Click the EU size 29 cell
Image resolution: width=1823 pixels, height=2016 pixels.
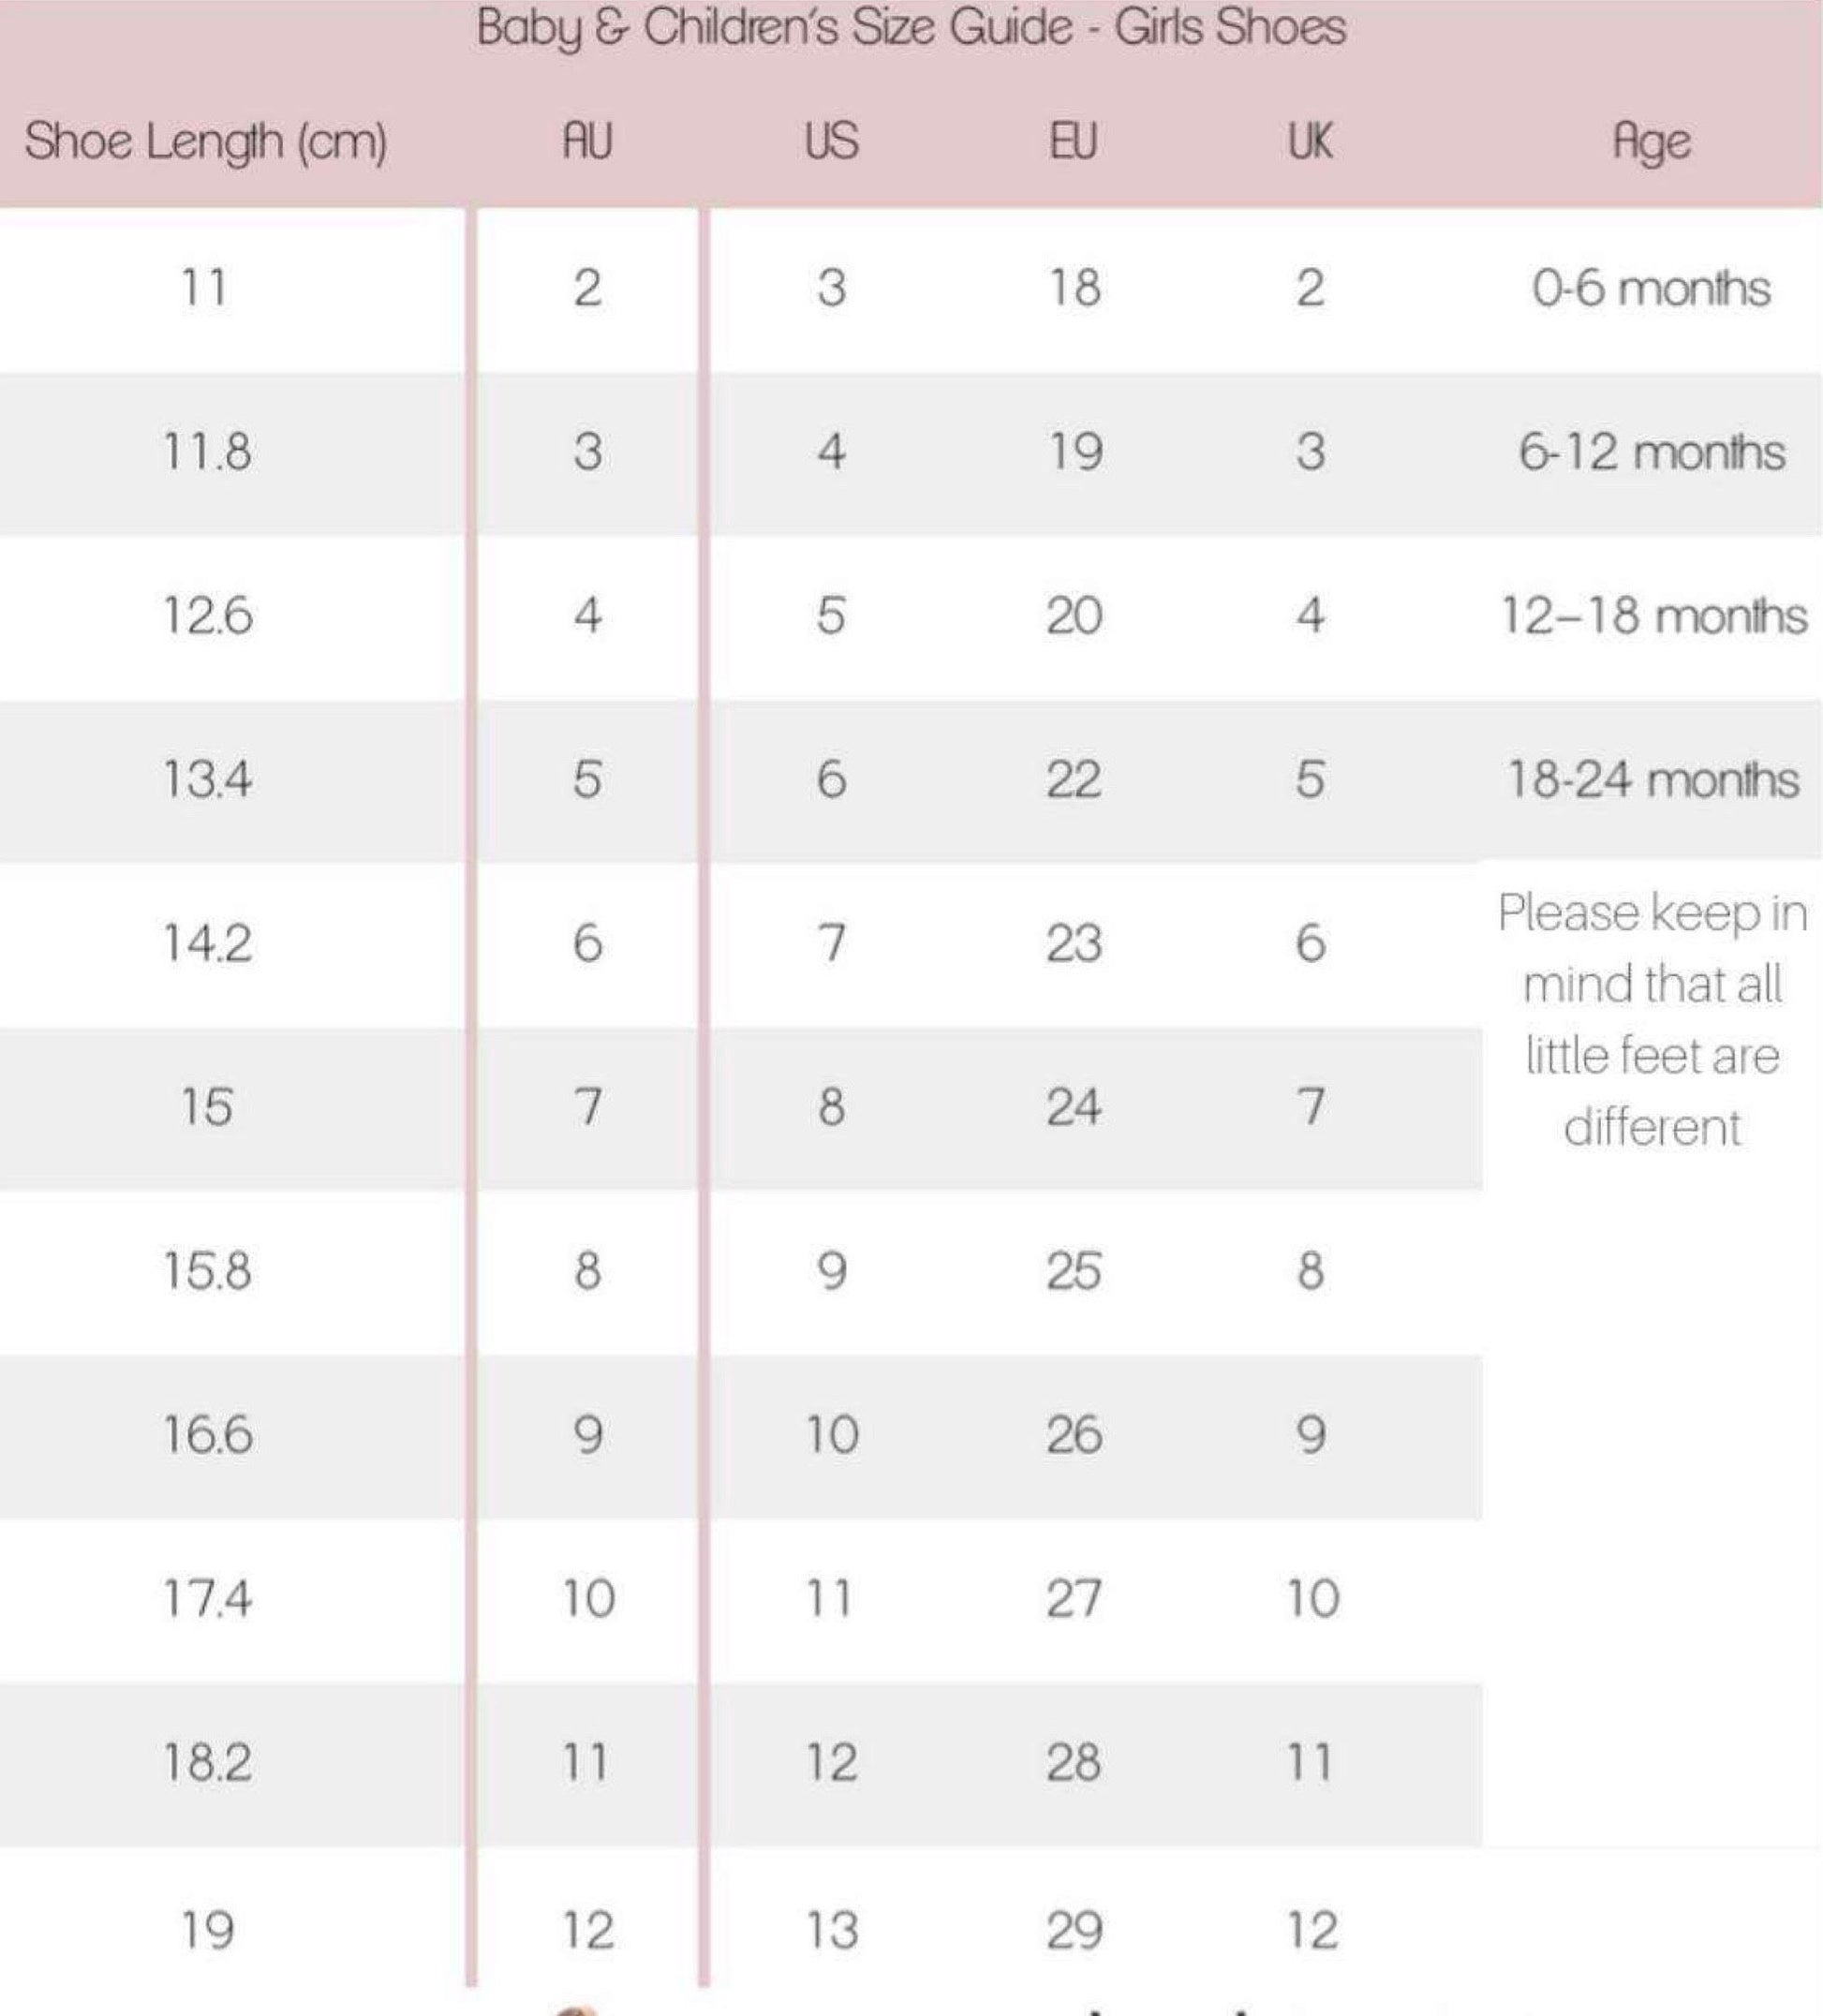pos(1074,1930)
